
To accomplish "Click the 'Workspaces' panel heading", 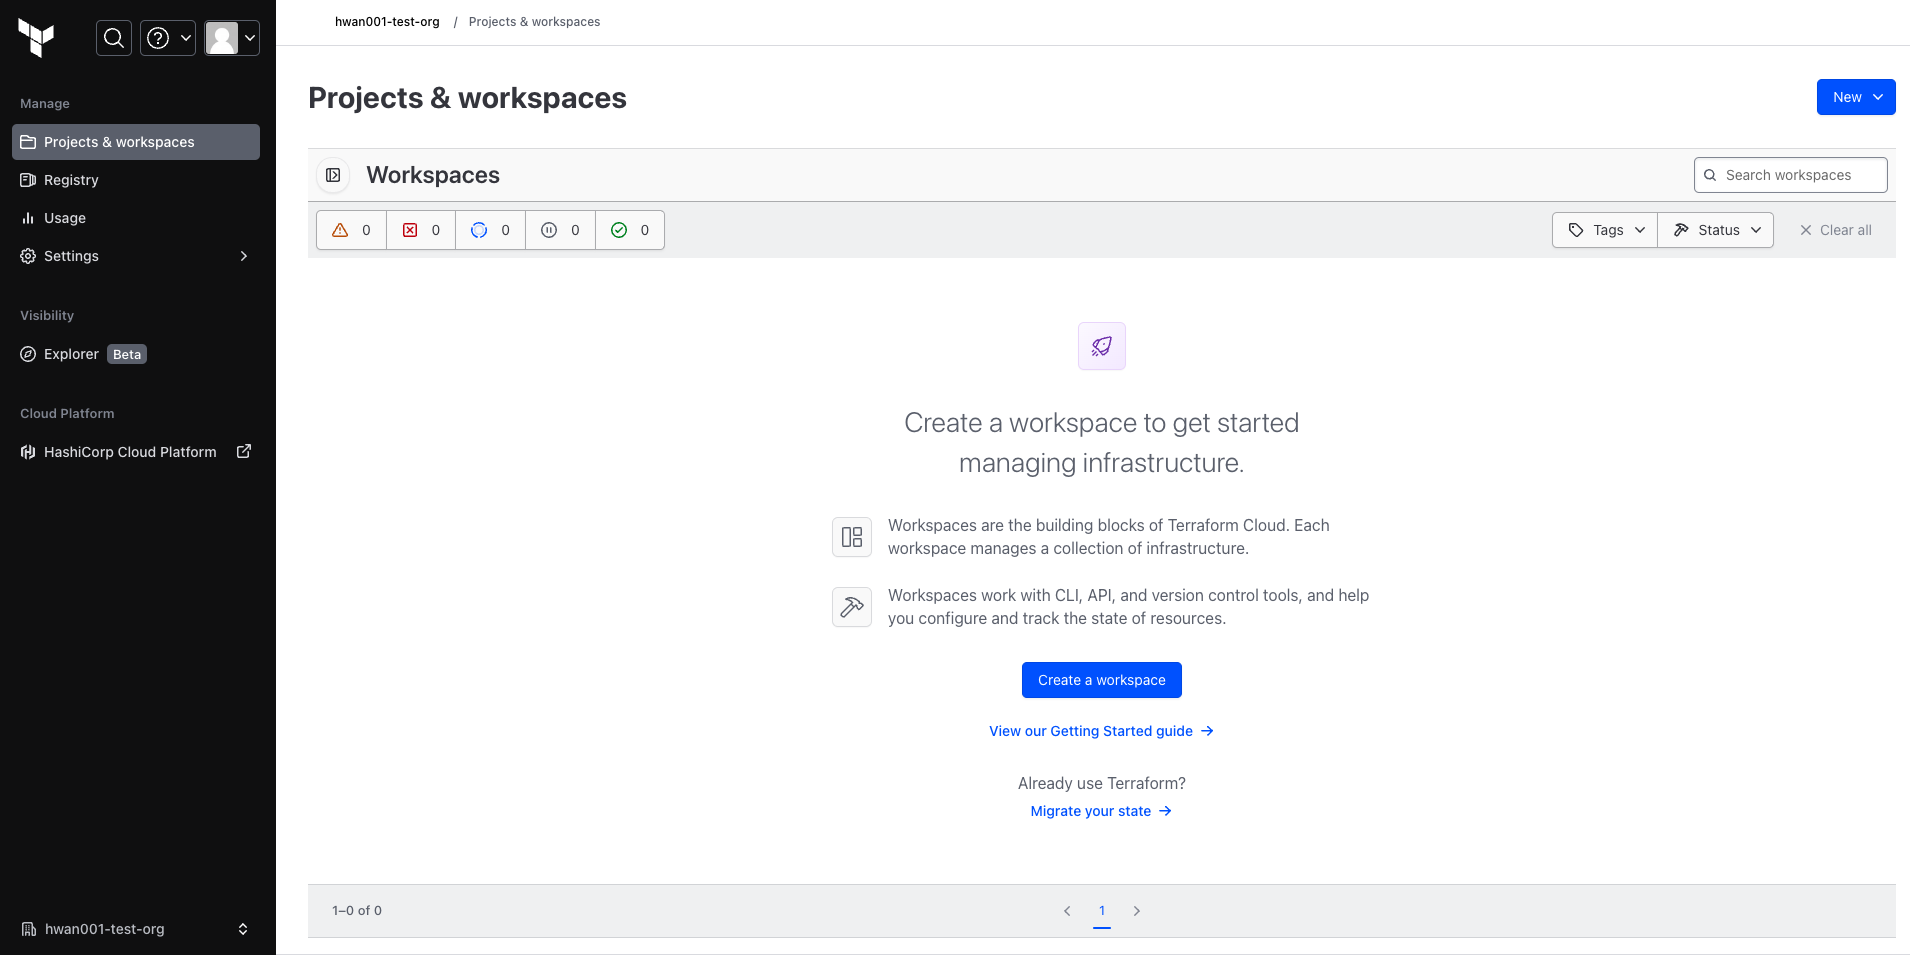I will (433, 175).
